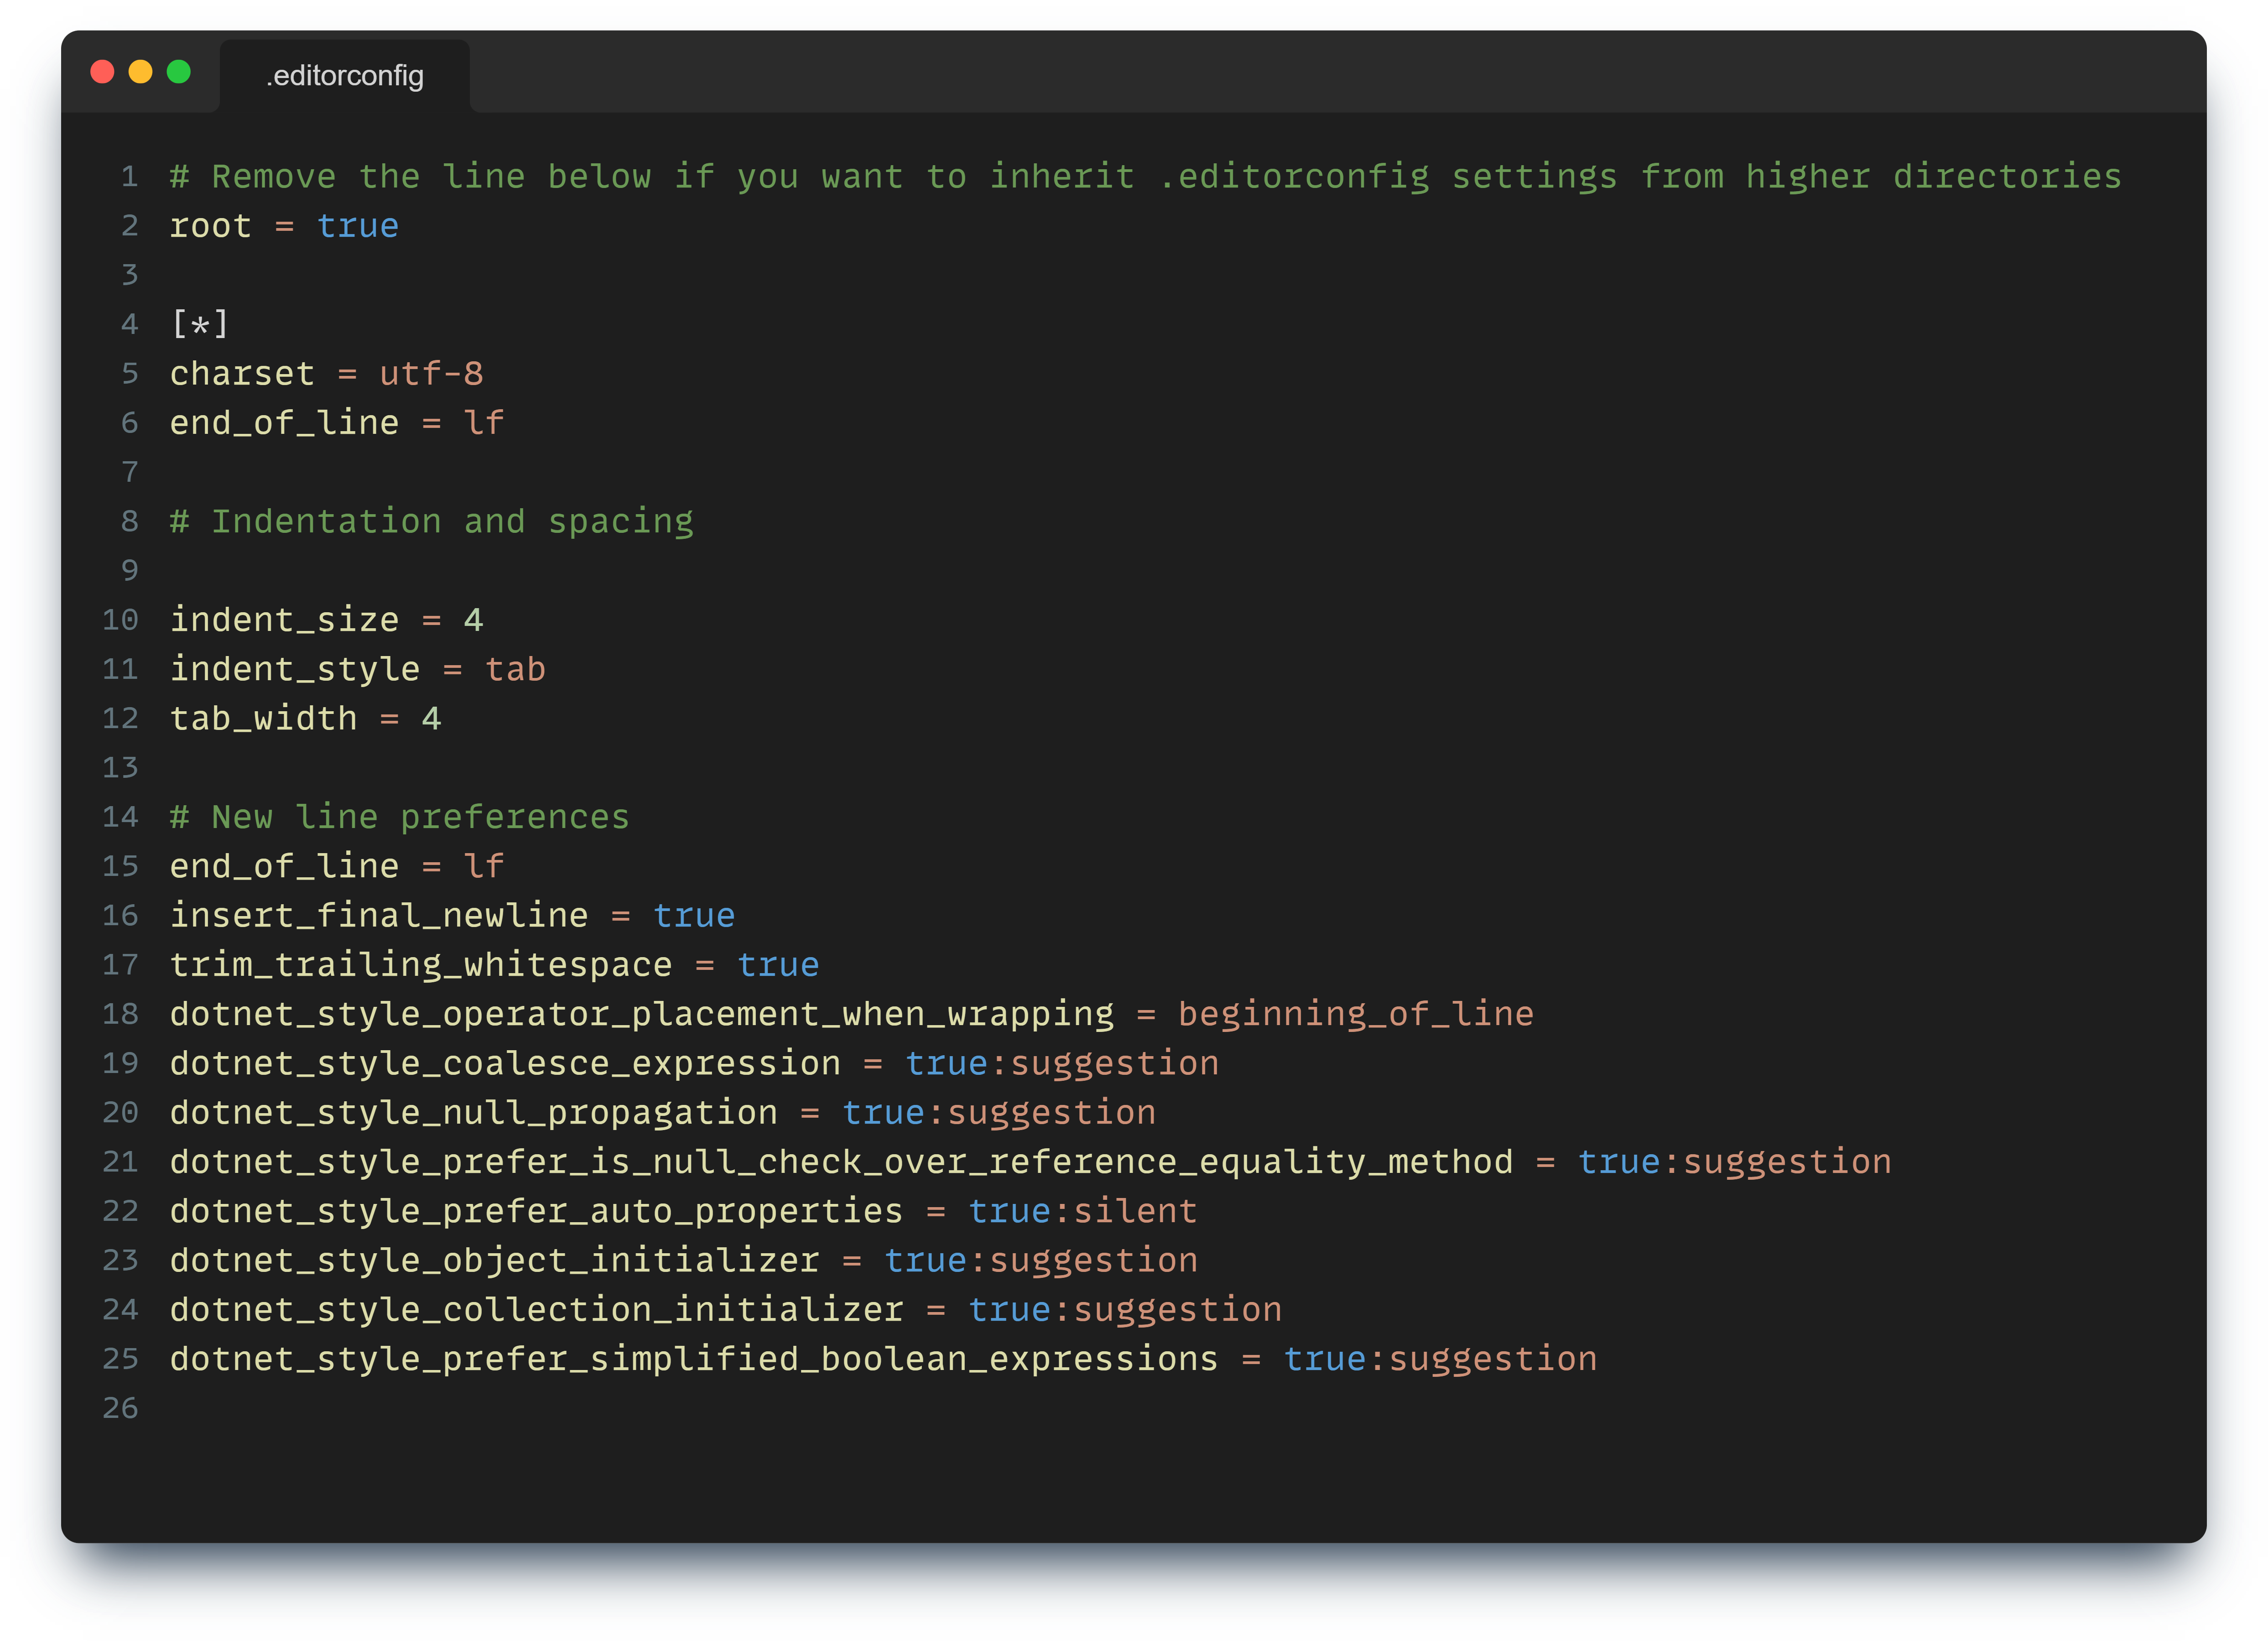Click the red close window button
Viewport: 2268px width, 1646px height.
point(104,71)
